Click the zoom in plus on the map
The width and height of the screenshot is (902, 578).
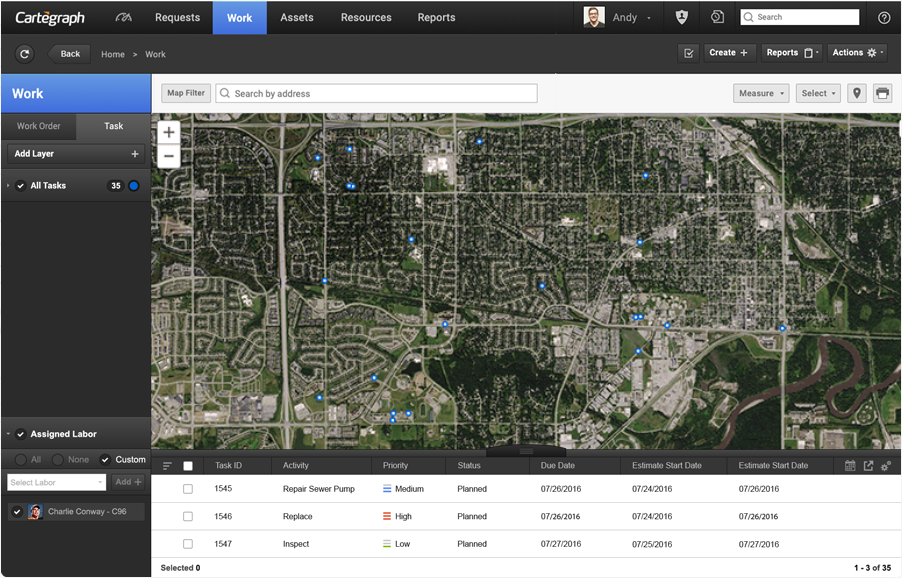click(168, 131)
